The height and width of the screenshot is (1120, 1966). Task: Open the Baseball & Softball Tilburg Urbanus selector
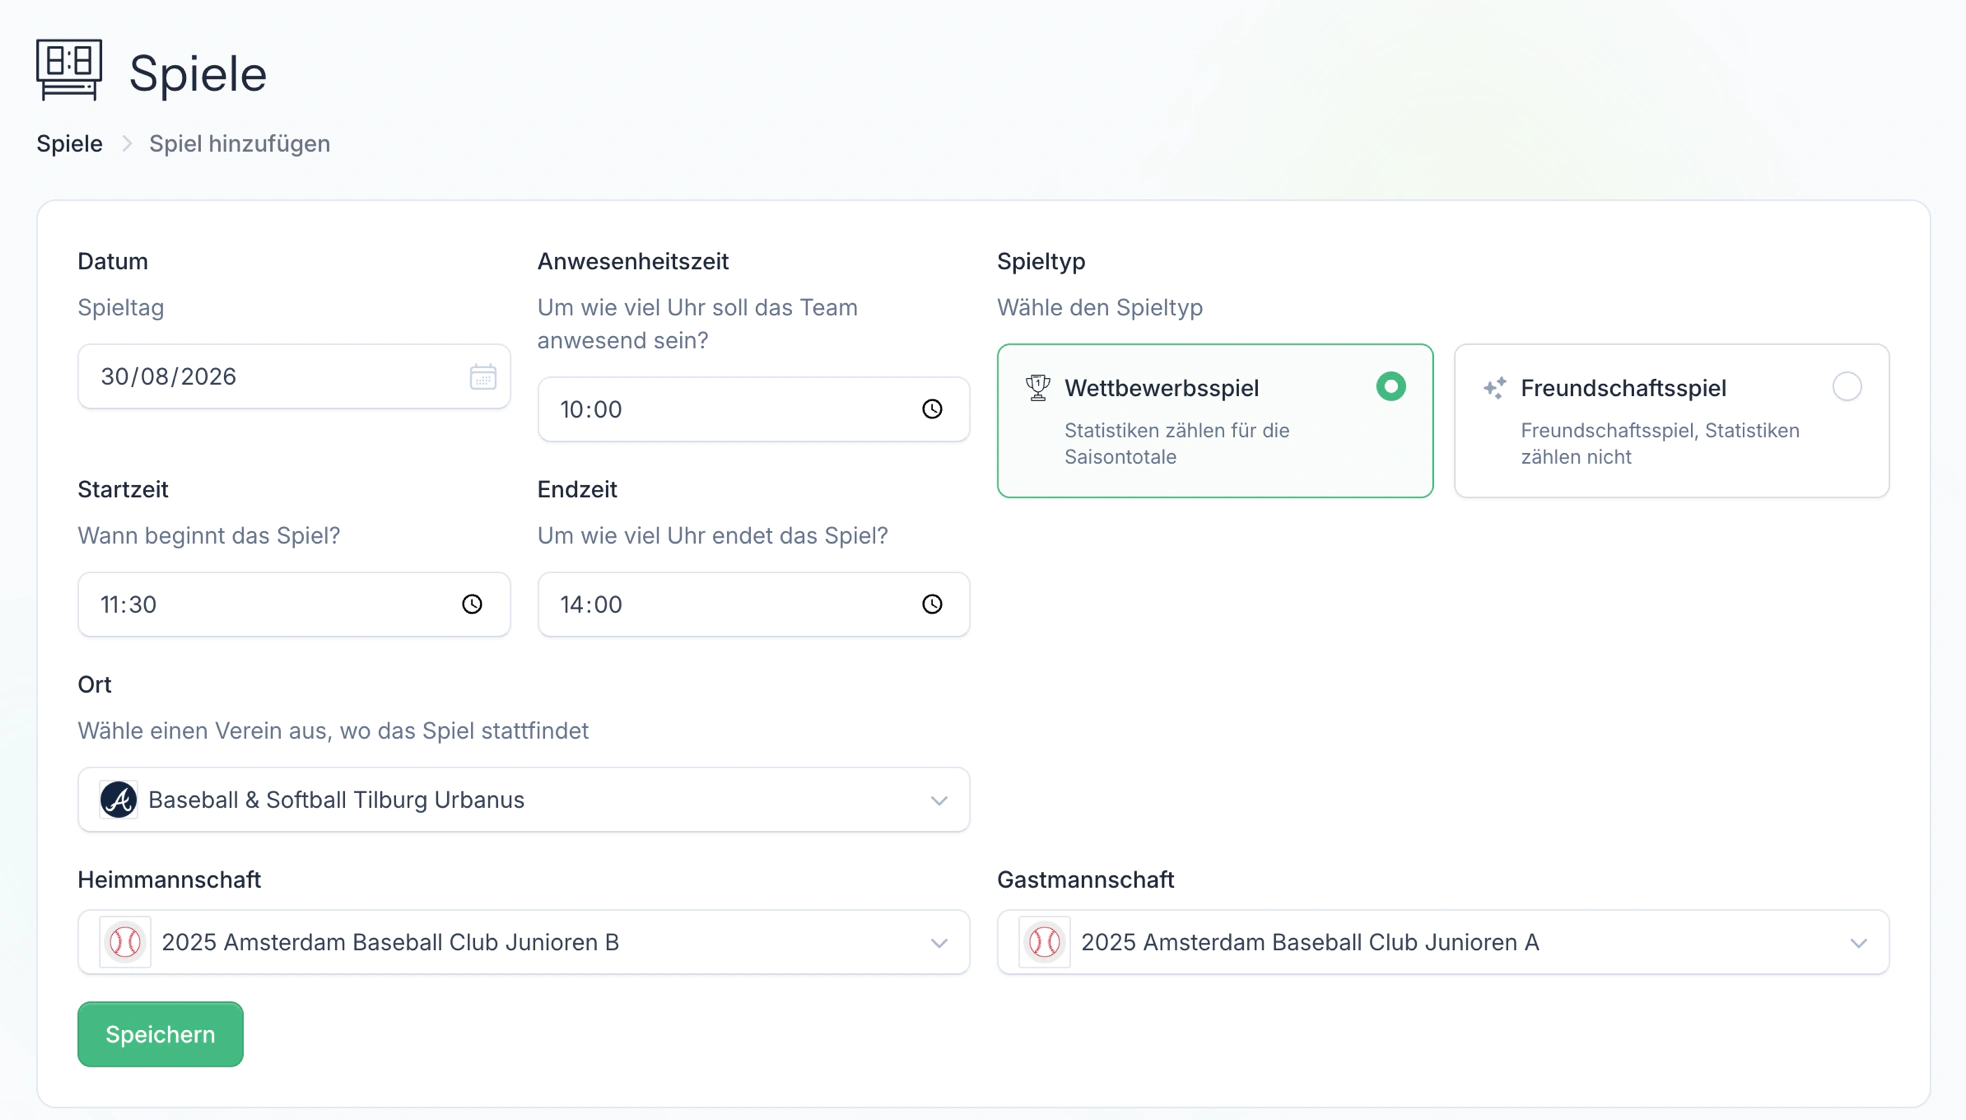click(x=524, y=800)
